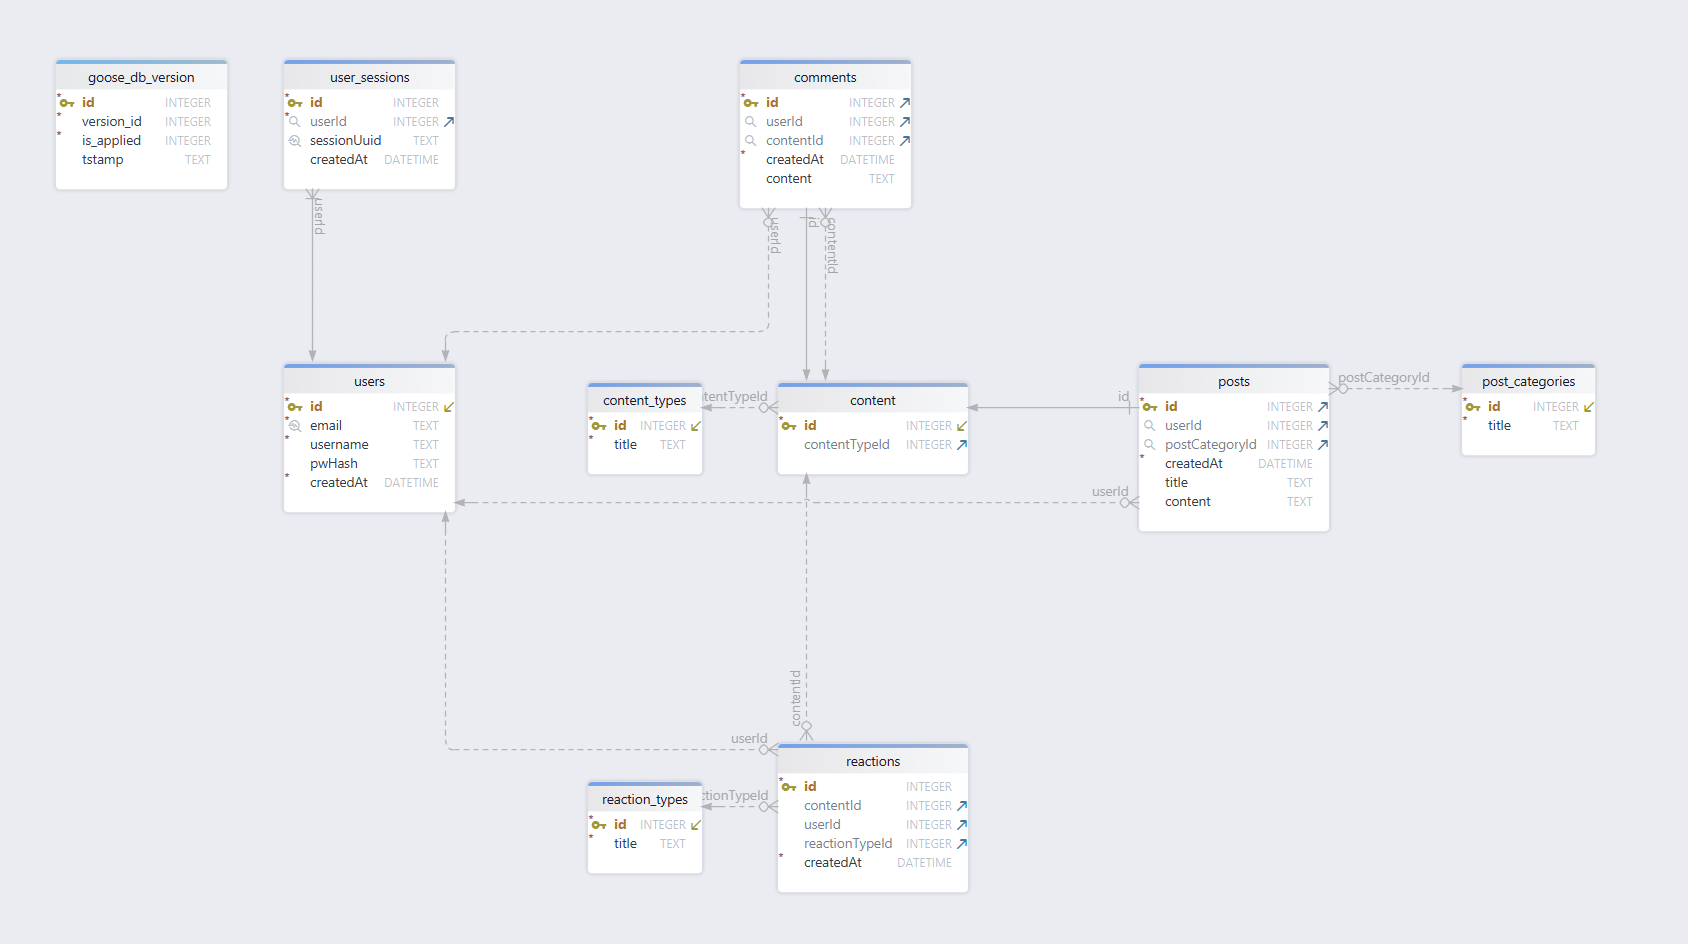1688x944 pixels.
Task: Click the primary key icon on content id
Action: coord(791,425)
